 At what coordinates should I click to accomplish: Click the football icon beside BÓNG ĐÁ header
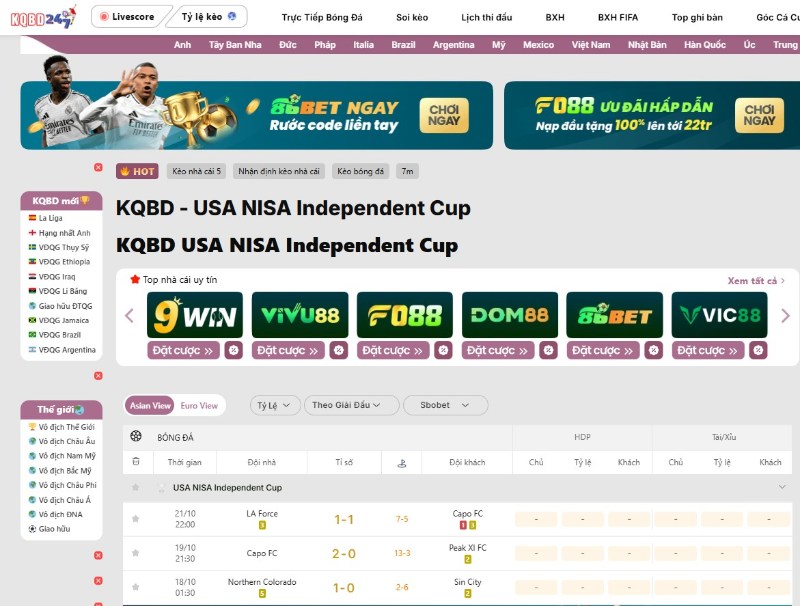coord(136,436)
